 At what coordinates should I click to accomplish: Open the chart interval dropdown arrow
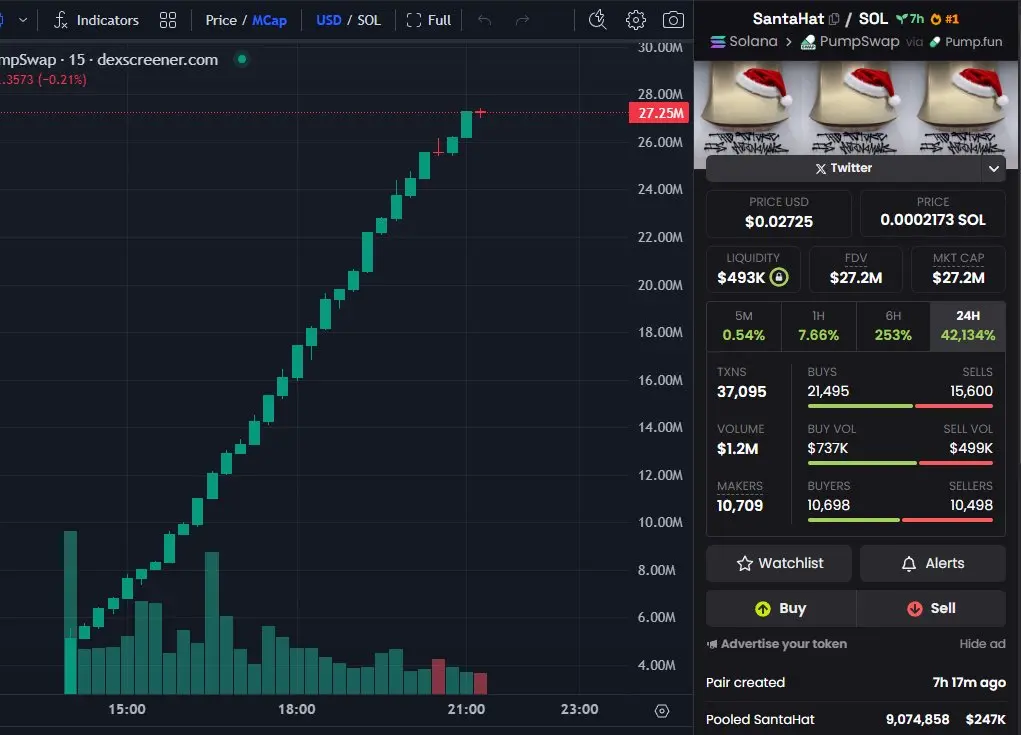pyautogui.click(x=23, y=20)
